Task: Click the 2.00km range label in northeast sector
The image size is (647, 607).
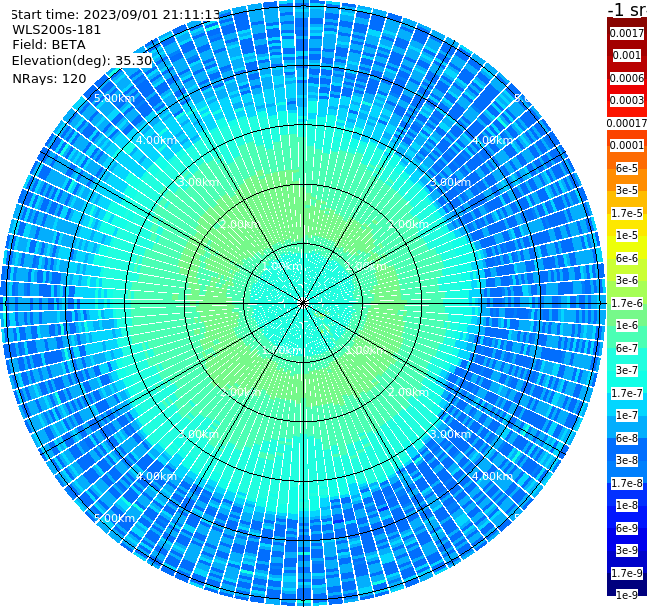Action: (x=409, y=224)
